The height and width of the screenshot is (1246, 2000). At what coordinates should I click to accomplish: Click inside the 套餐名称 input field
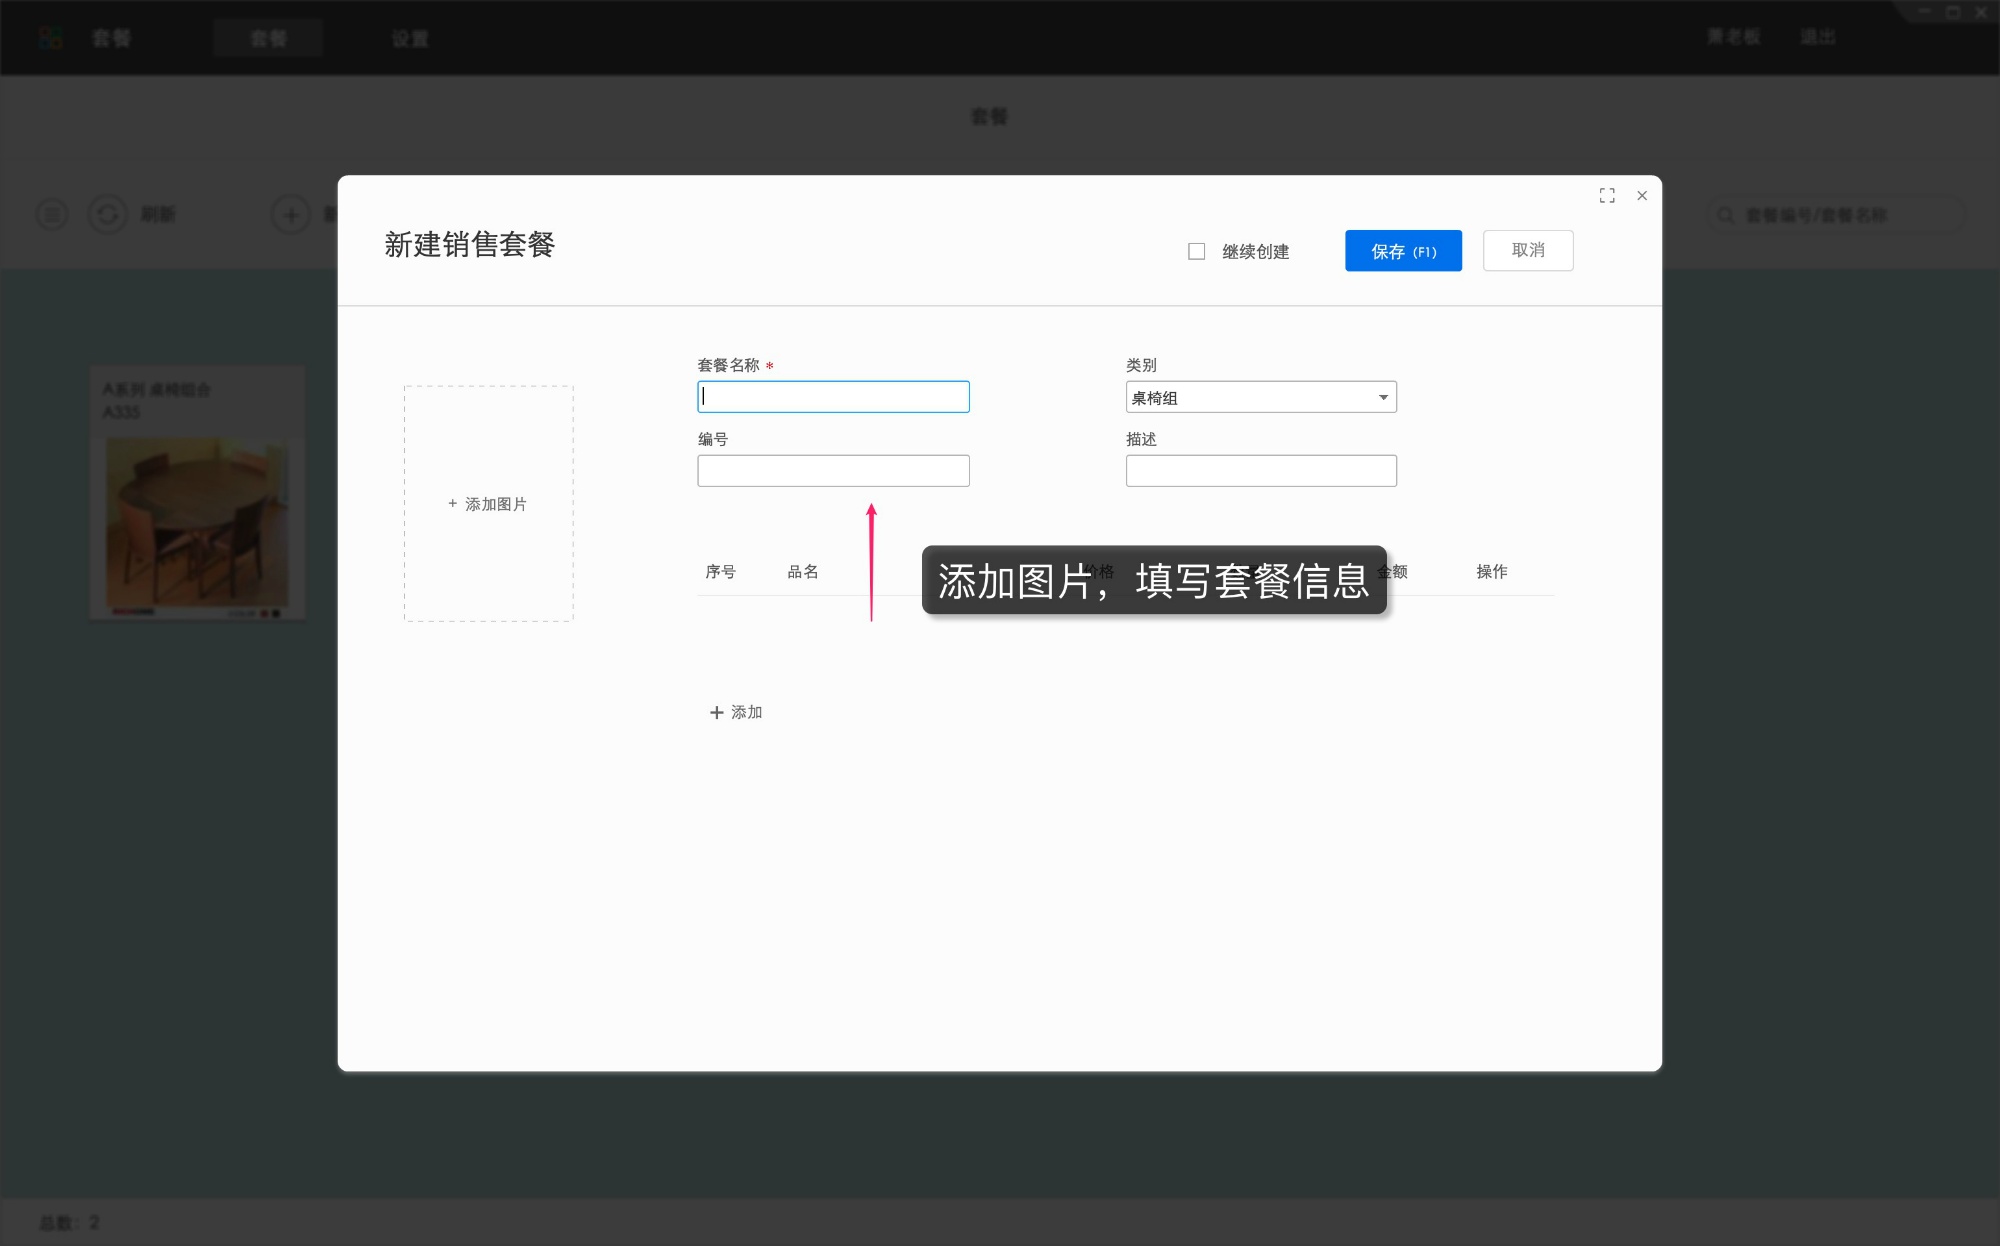tap(833, 397)
